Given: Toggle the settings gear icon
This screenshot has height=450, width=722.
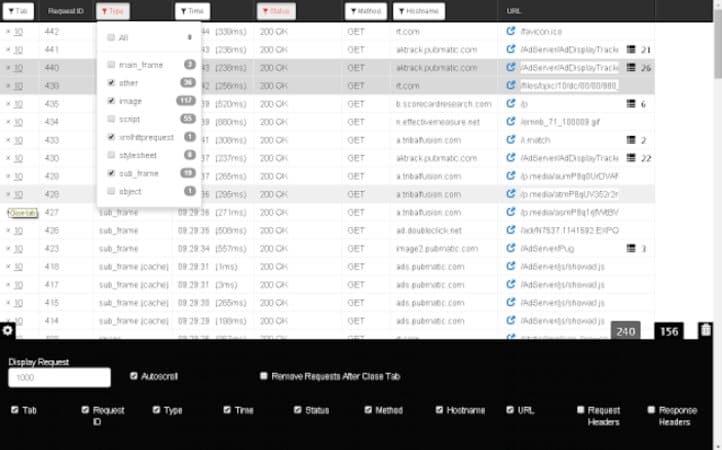Looking at the screenshot, I should [x=7, y=330].
